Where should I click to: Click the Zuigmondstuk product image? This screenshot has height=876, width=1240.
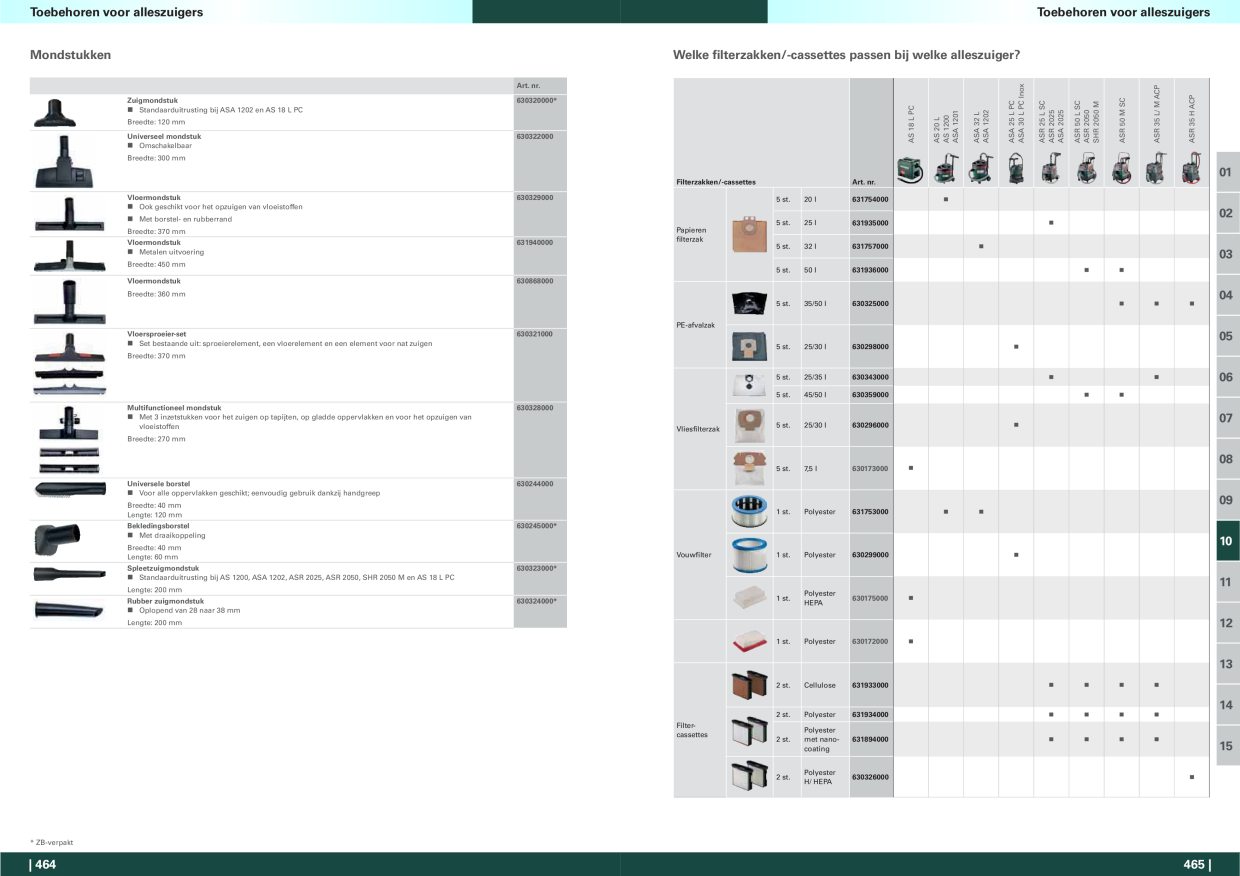tap(55, 112)
